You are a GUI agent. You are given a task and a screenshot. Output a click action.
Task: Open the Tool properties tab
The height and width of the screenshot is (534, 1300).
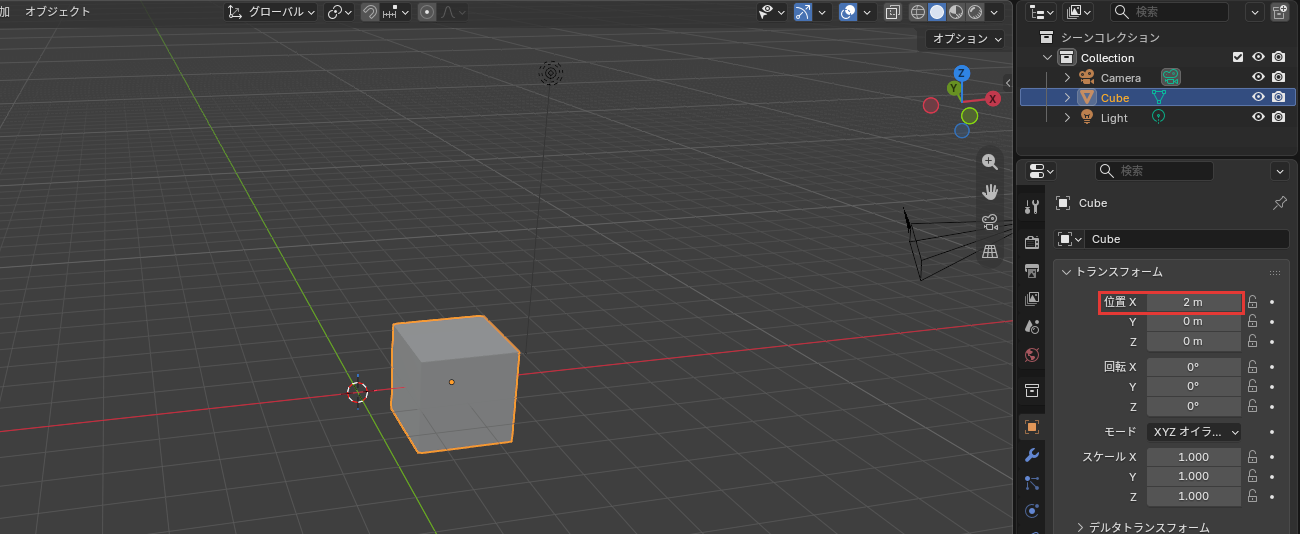pos(1032,207)
